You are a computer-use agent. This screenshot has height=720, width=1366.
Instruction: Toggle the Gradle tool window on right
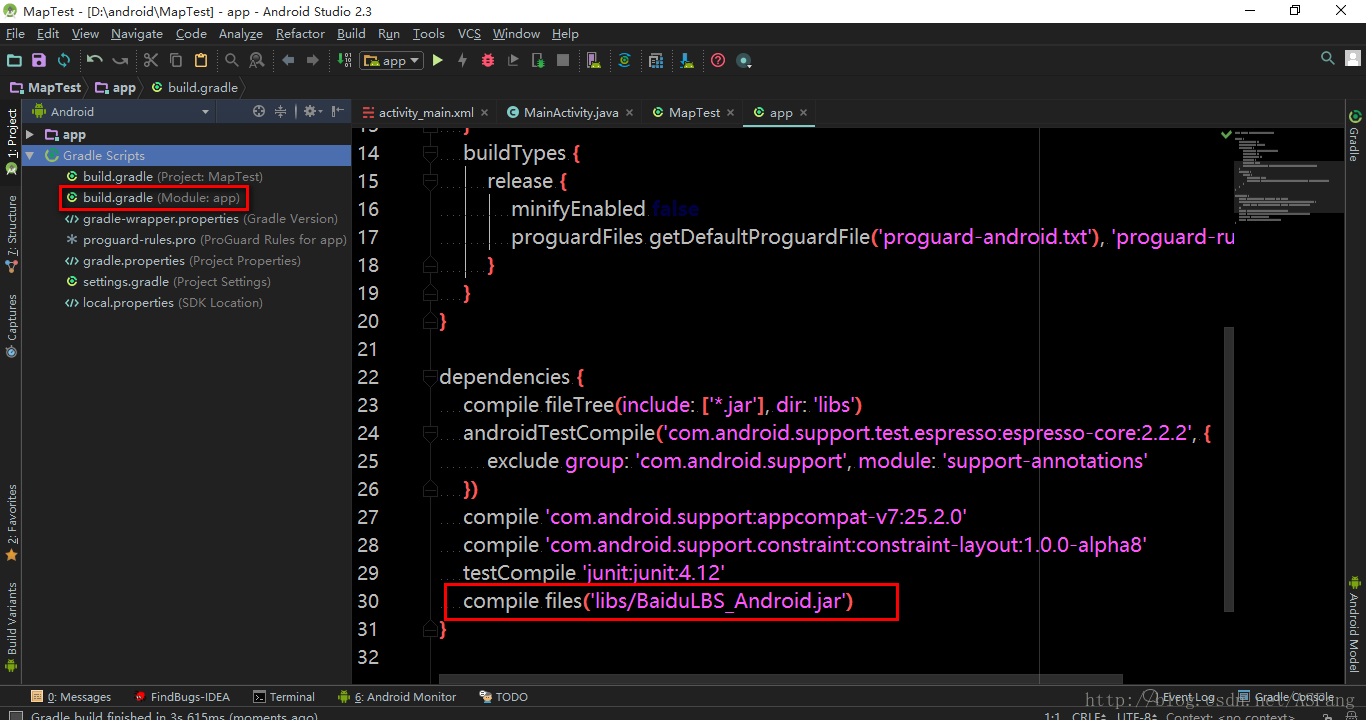click(1354, 136)
